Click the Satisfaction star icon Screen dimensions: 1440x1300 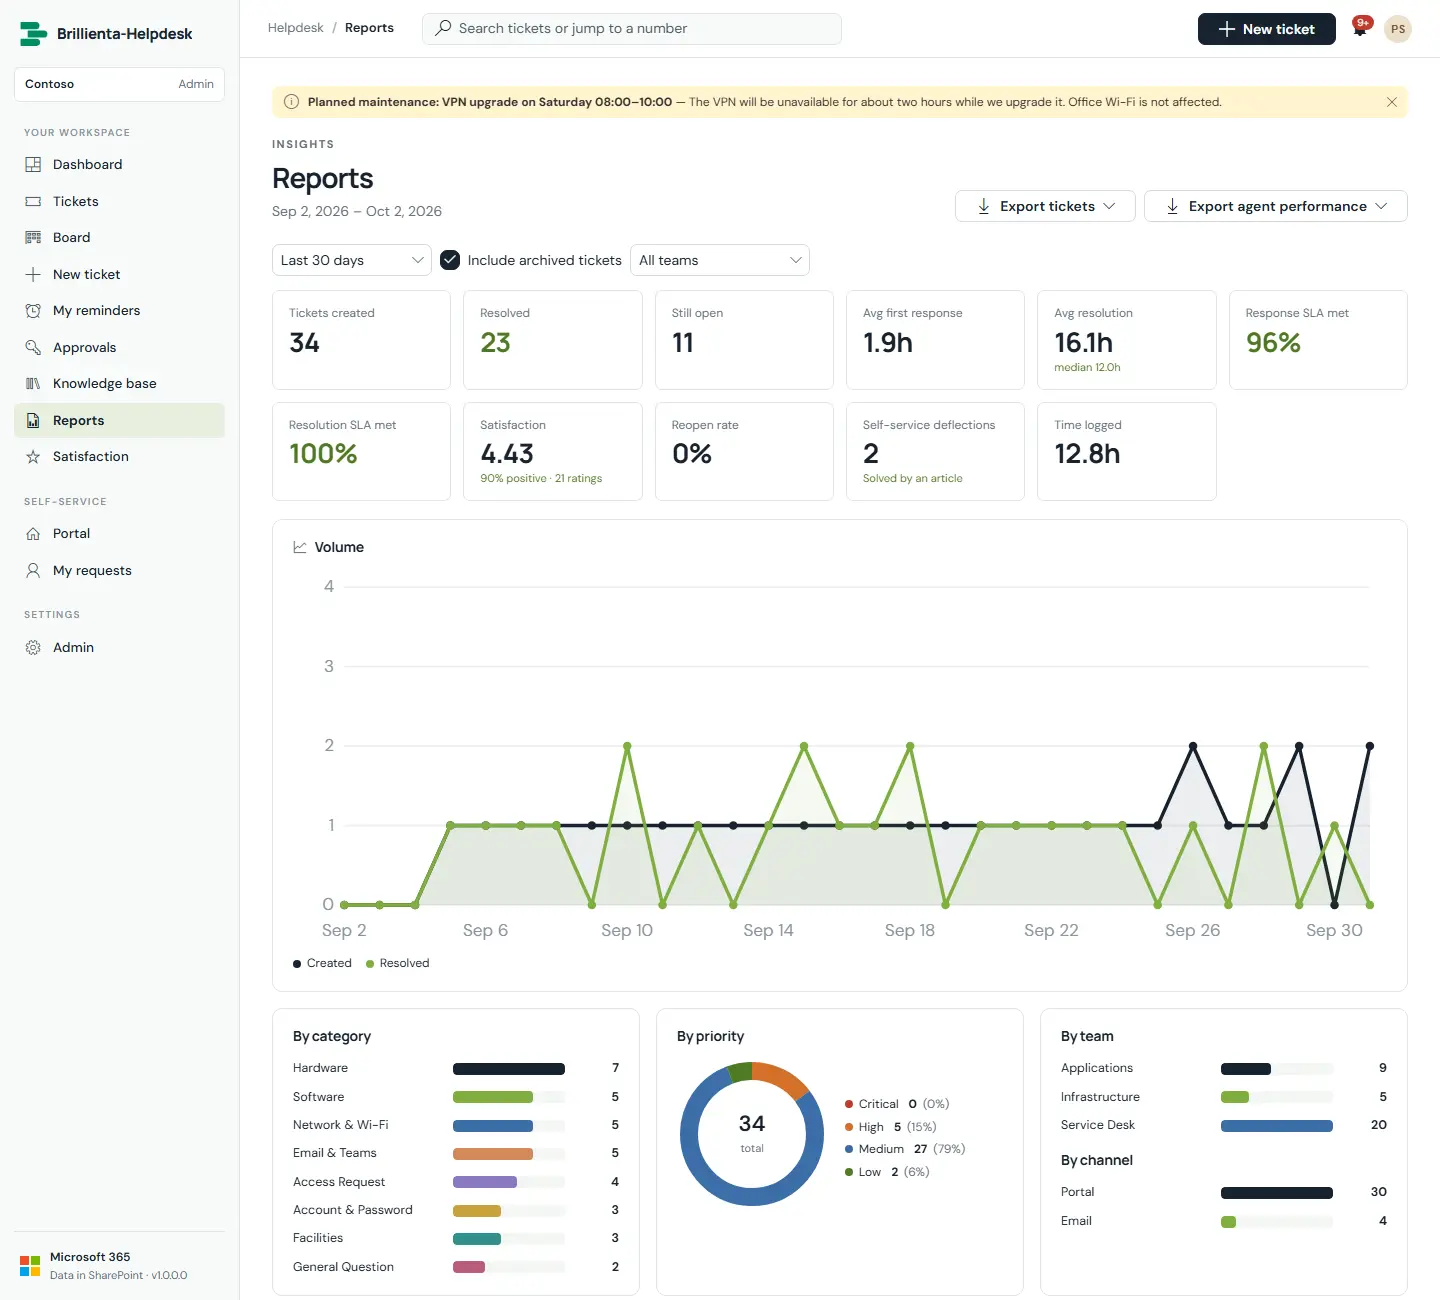click(33, 457)
